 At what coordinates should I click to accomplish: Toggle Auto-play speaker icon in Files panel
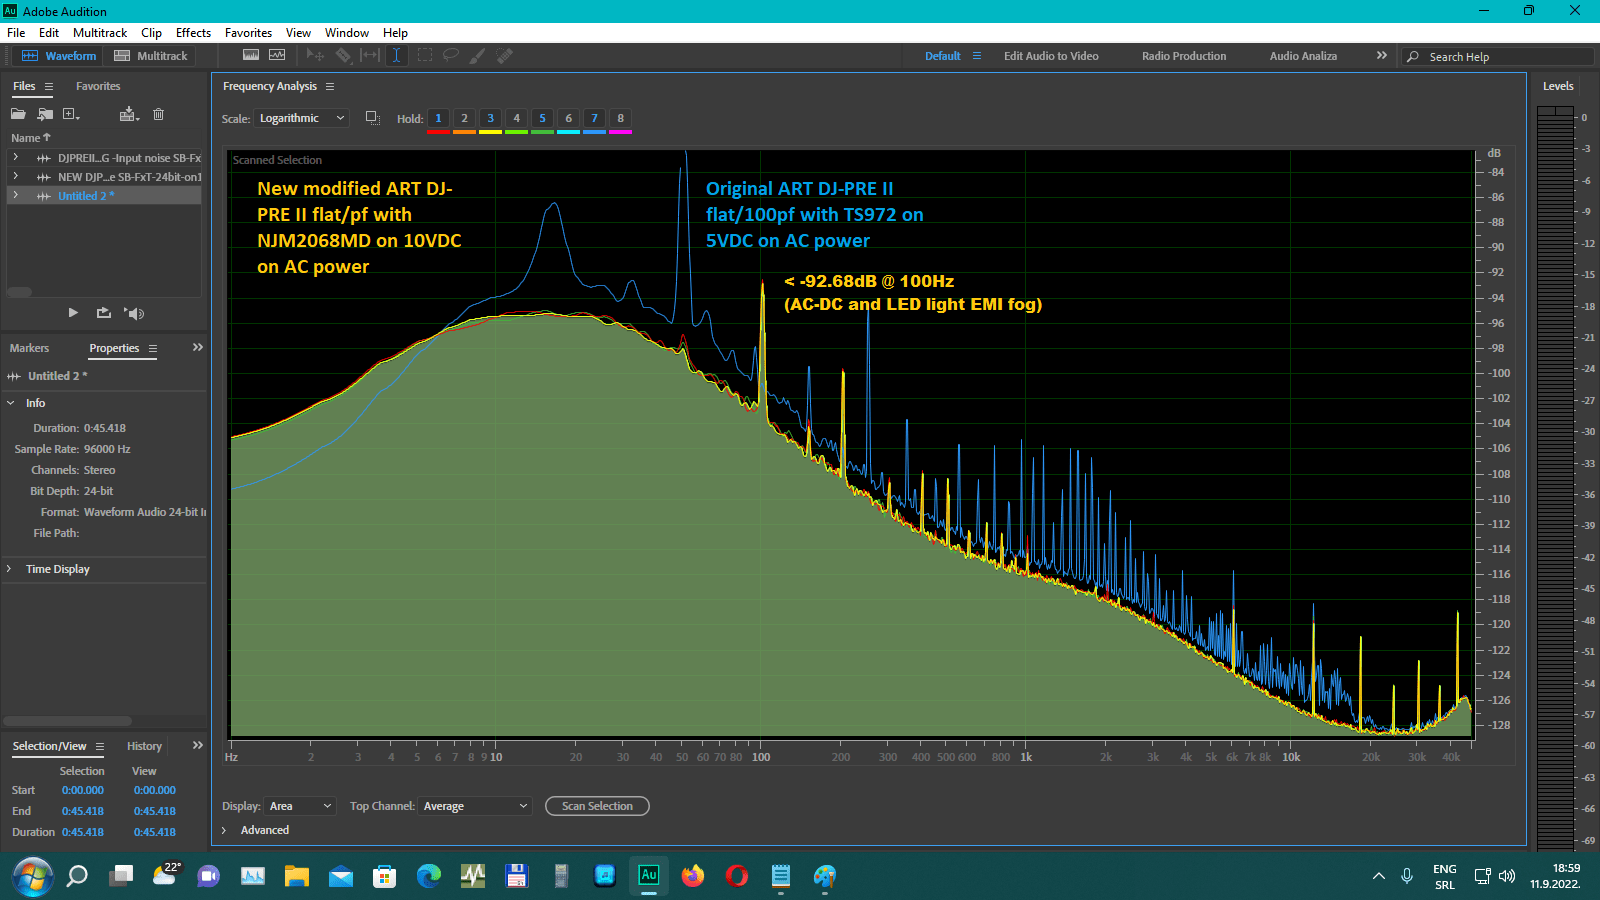135,313
